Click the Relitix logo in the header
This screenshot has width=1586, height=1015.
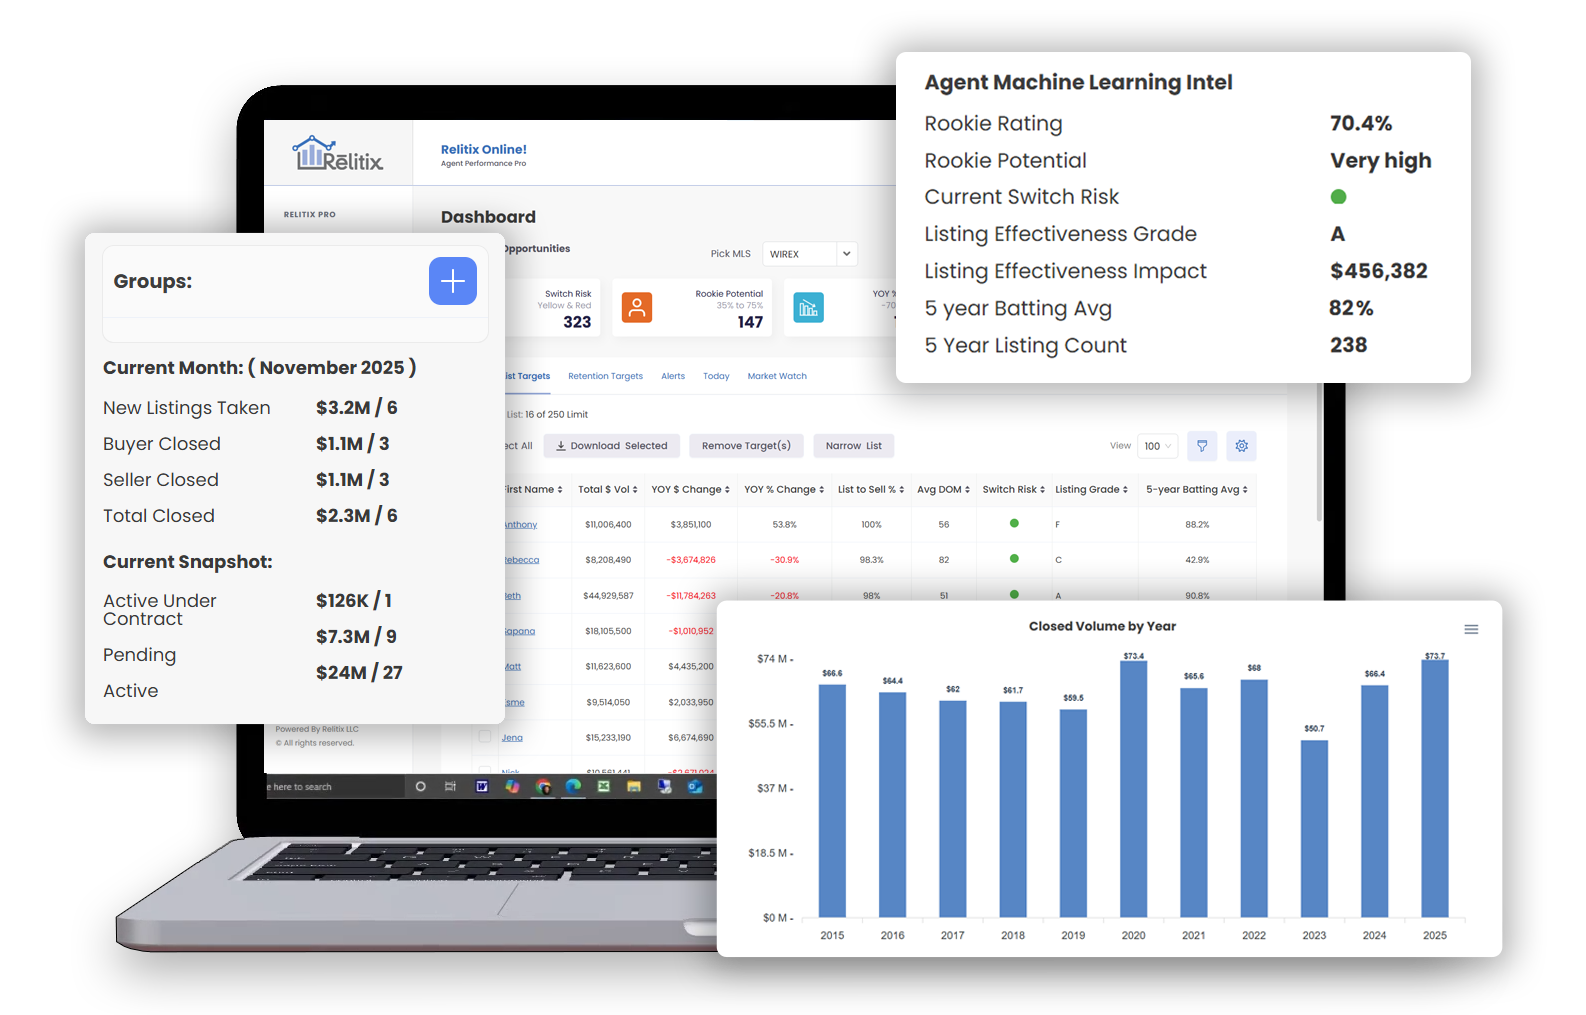(x=338, y=154)
